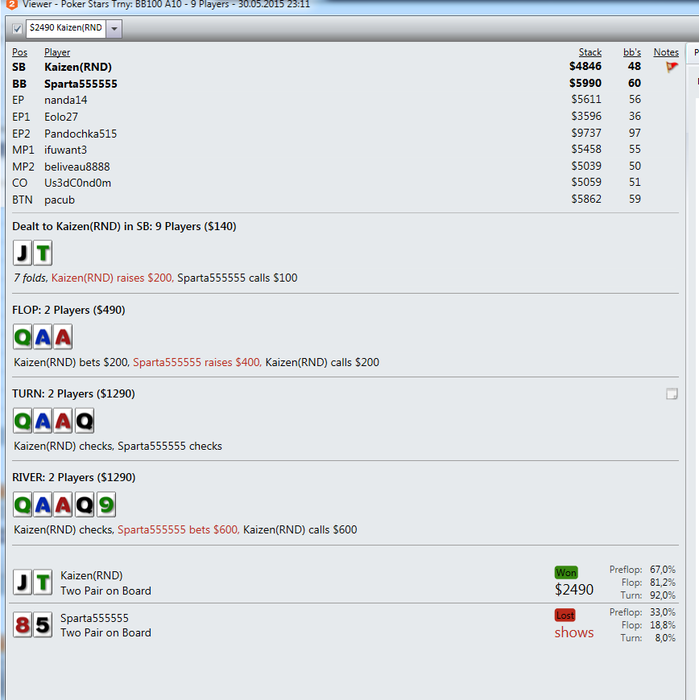Click the Holdem Manager icon in the title bar

[x=12, y=4]
